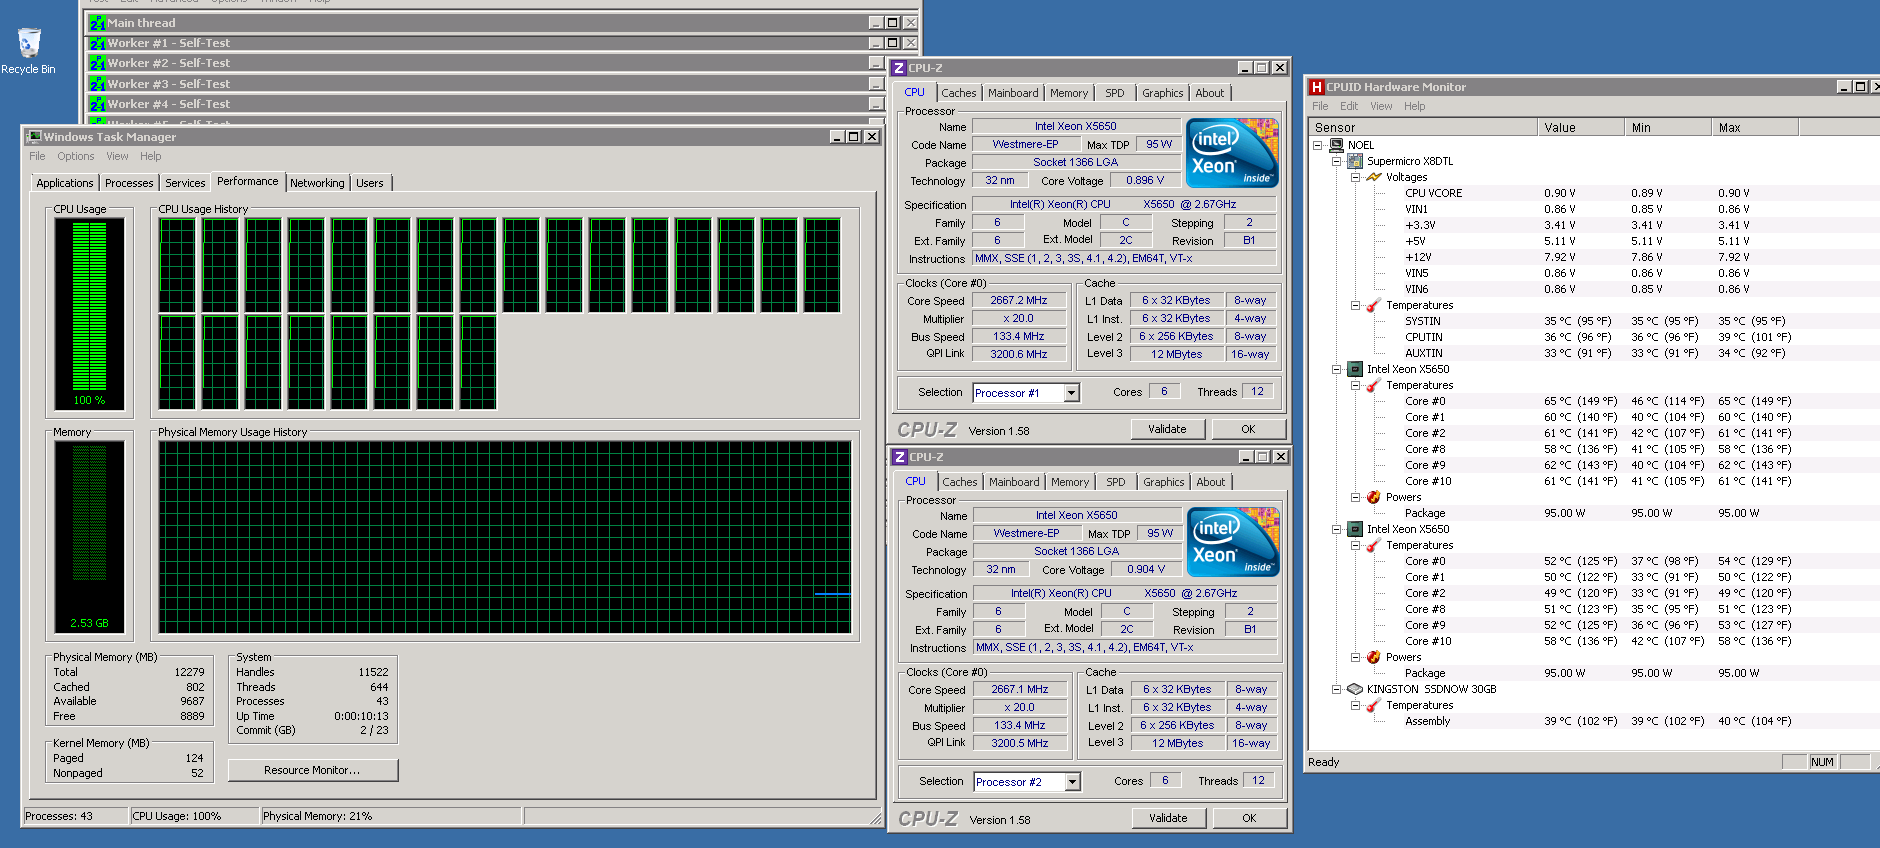Open Caches tab in Processor #1 CPU-Z

(958, 93)
